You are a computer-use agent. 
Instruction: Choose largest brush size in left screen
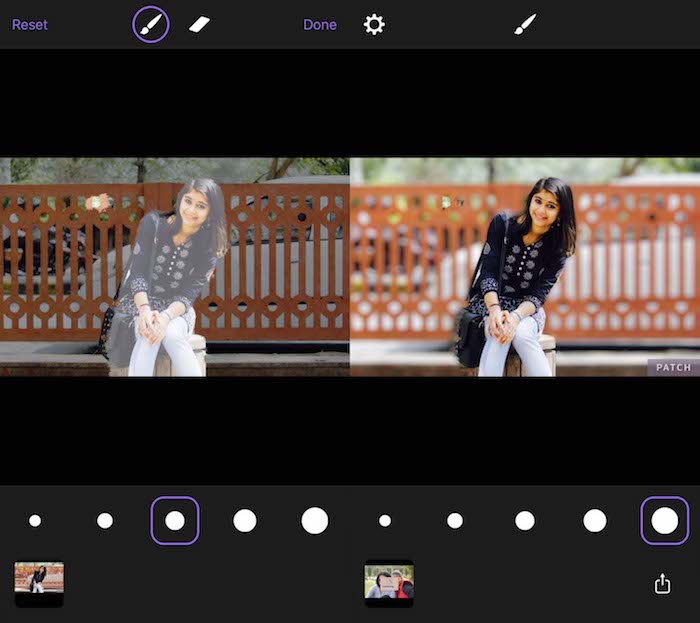pyautogui.click(x=315, y=520)
